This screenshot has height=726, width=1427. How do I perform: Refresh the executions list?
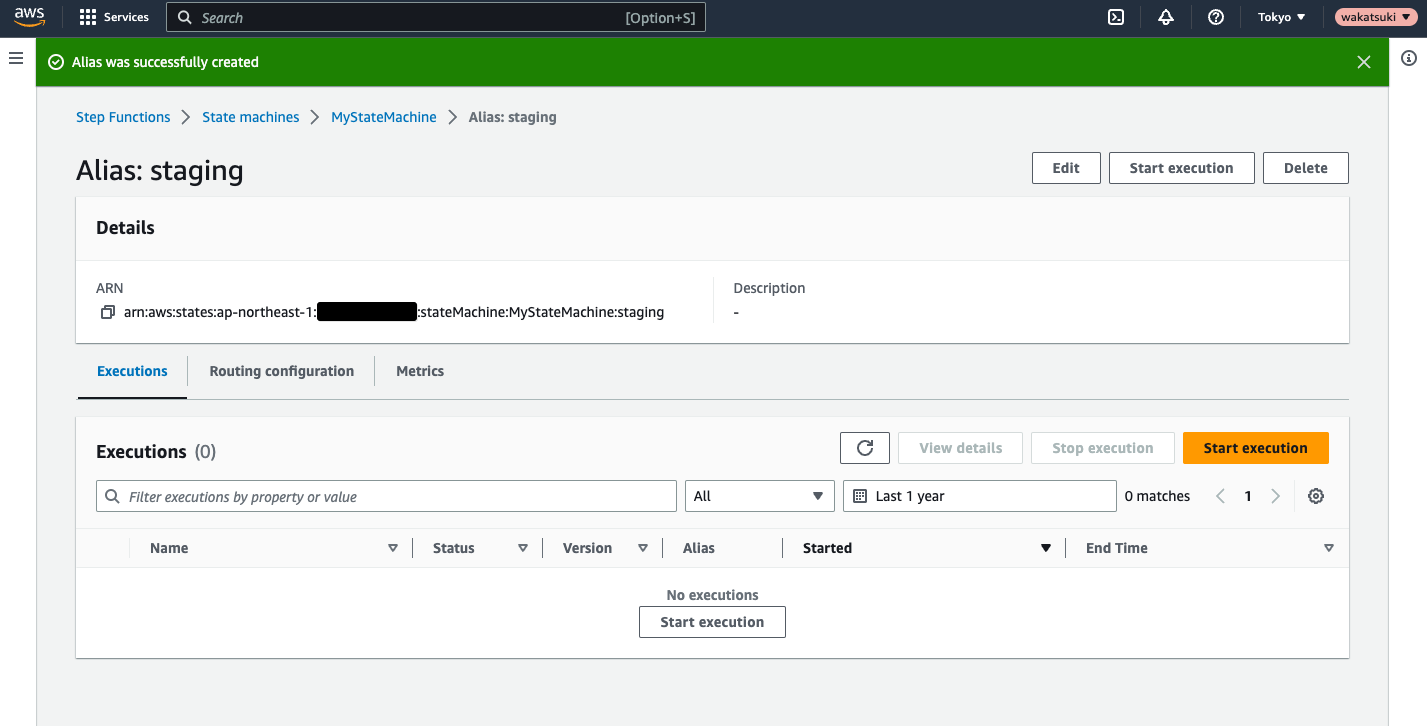tap(864, 447)
